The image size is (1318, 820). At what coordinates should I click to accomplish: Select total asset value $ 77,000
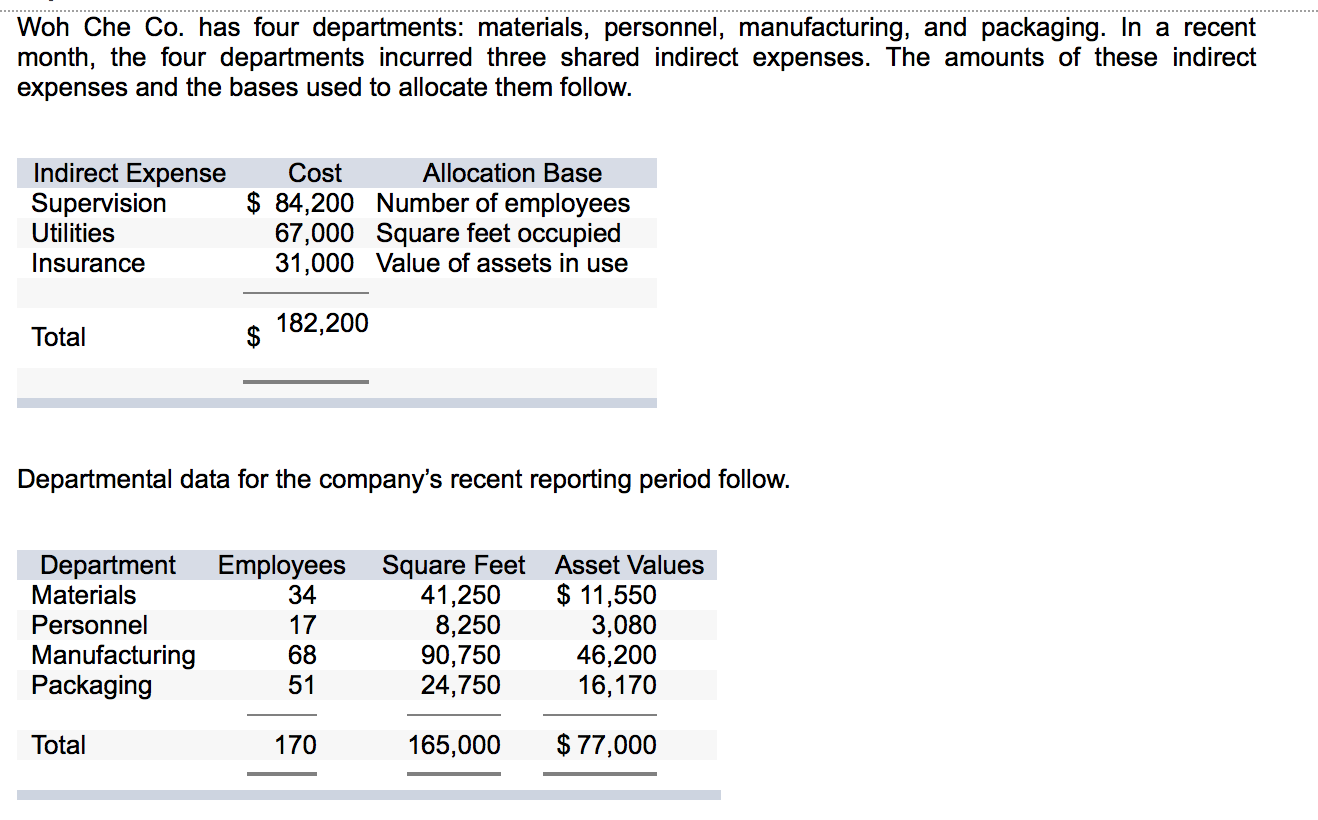[x=607, y=745]
